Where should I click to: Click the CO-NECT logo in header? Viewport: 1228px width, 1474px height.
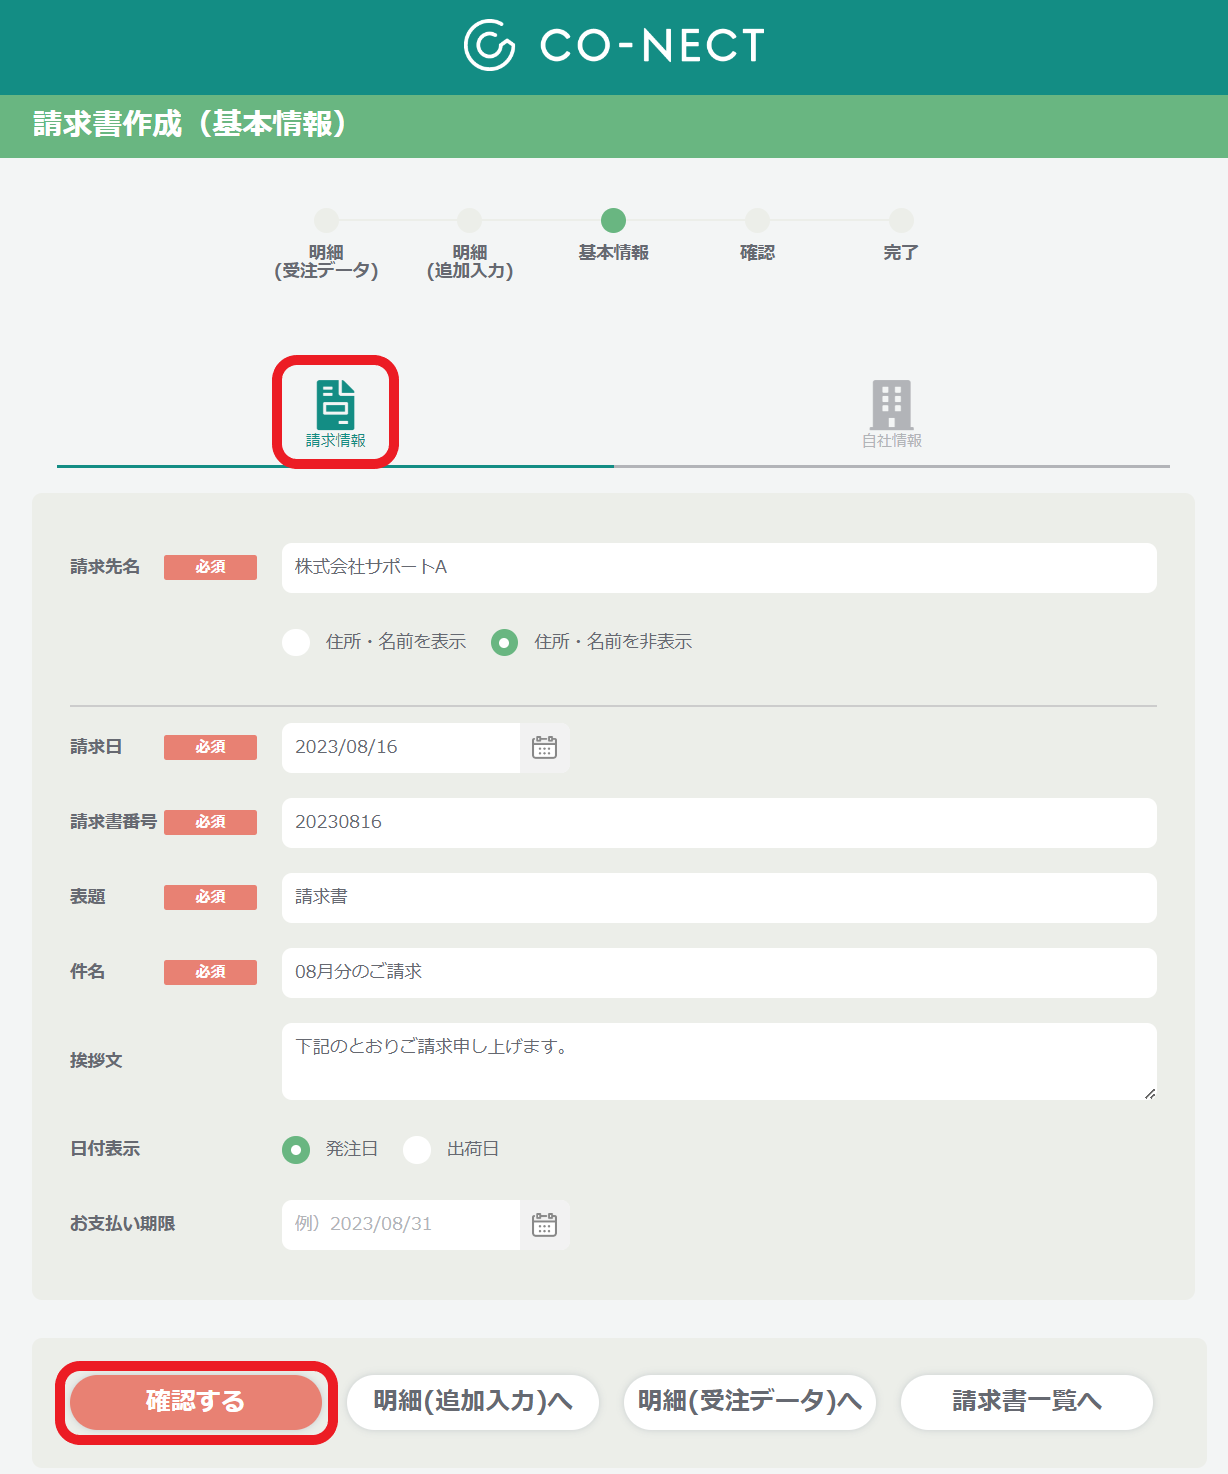614,45
